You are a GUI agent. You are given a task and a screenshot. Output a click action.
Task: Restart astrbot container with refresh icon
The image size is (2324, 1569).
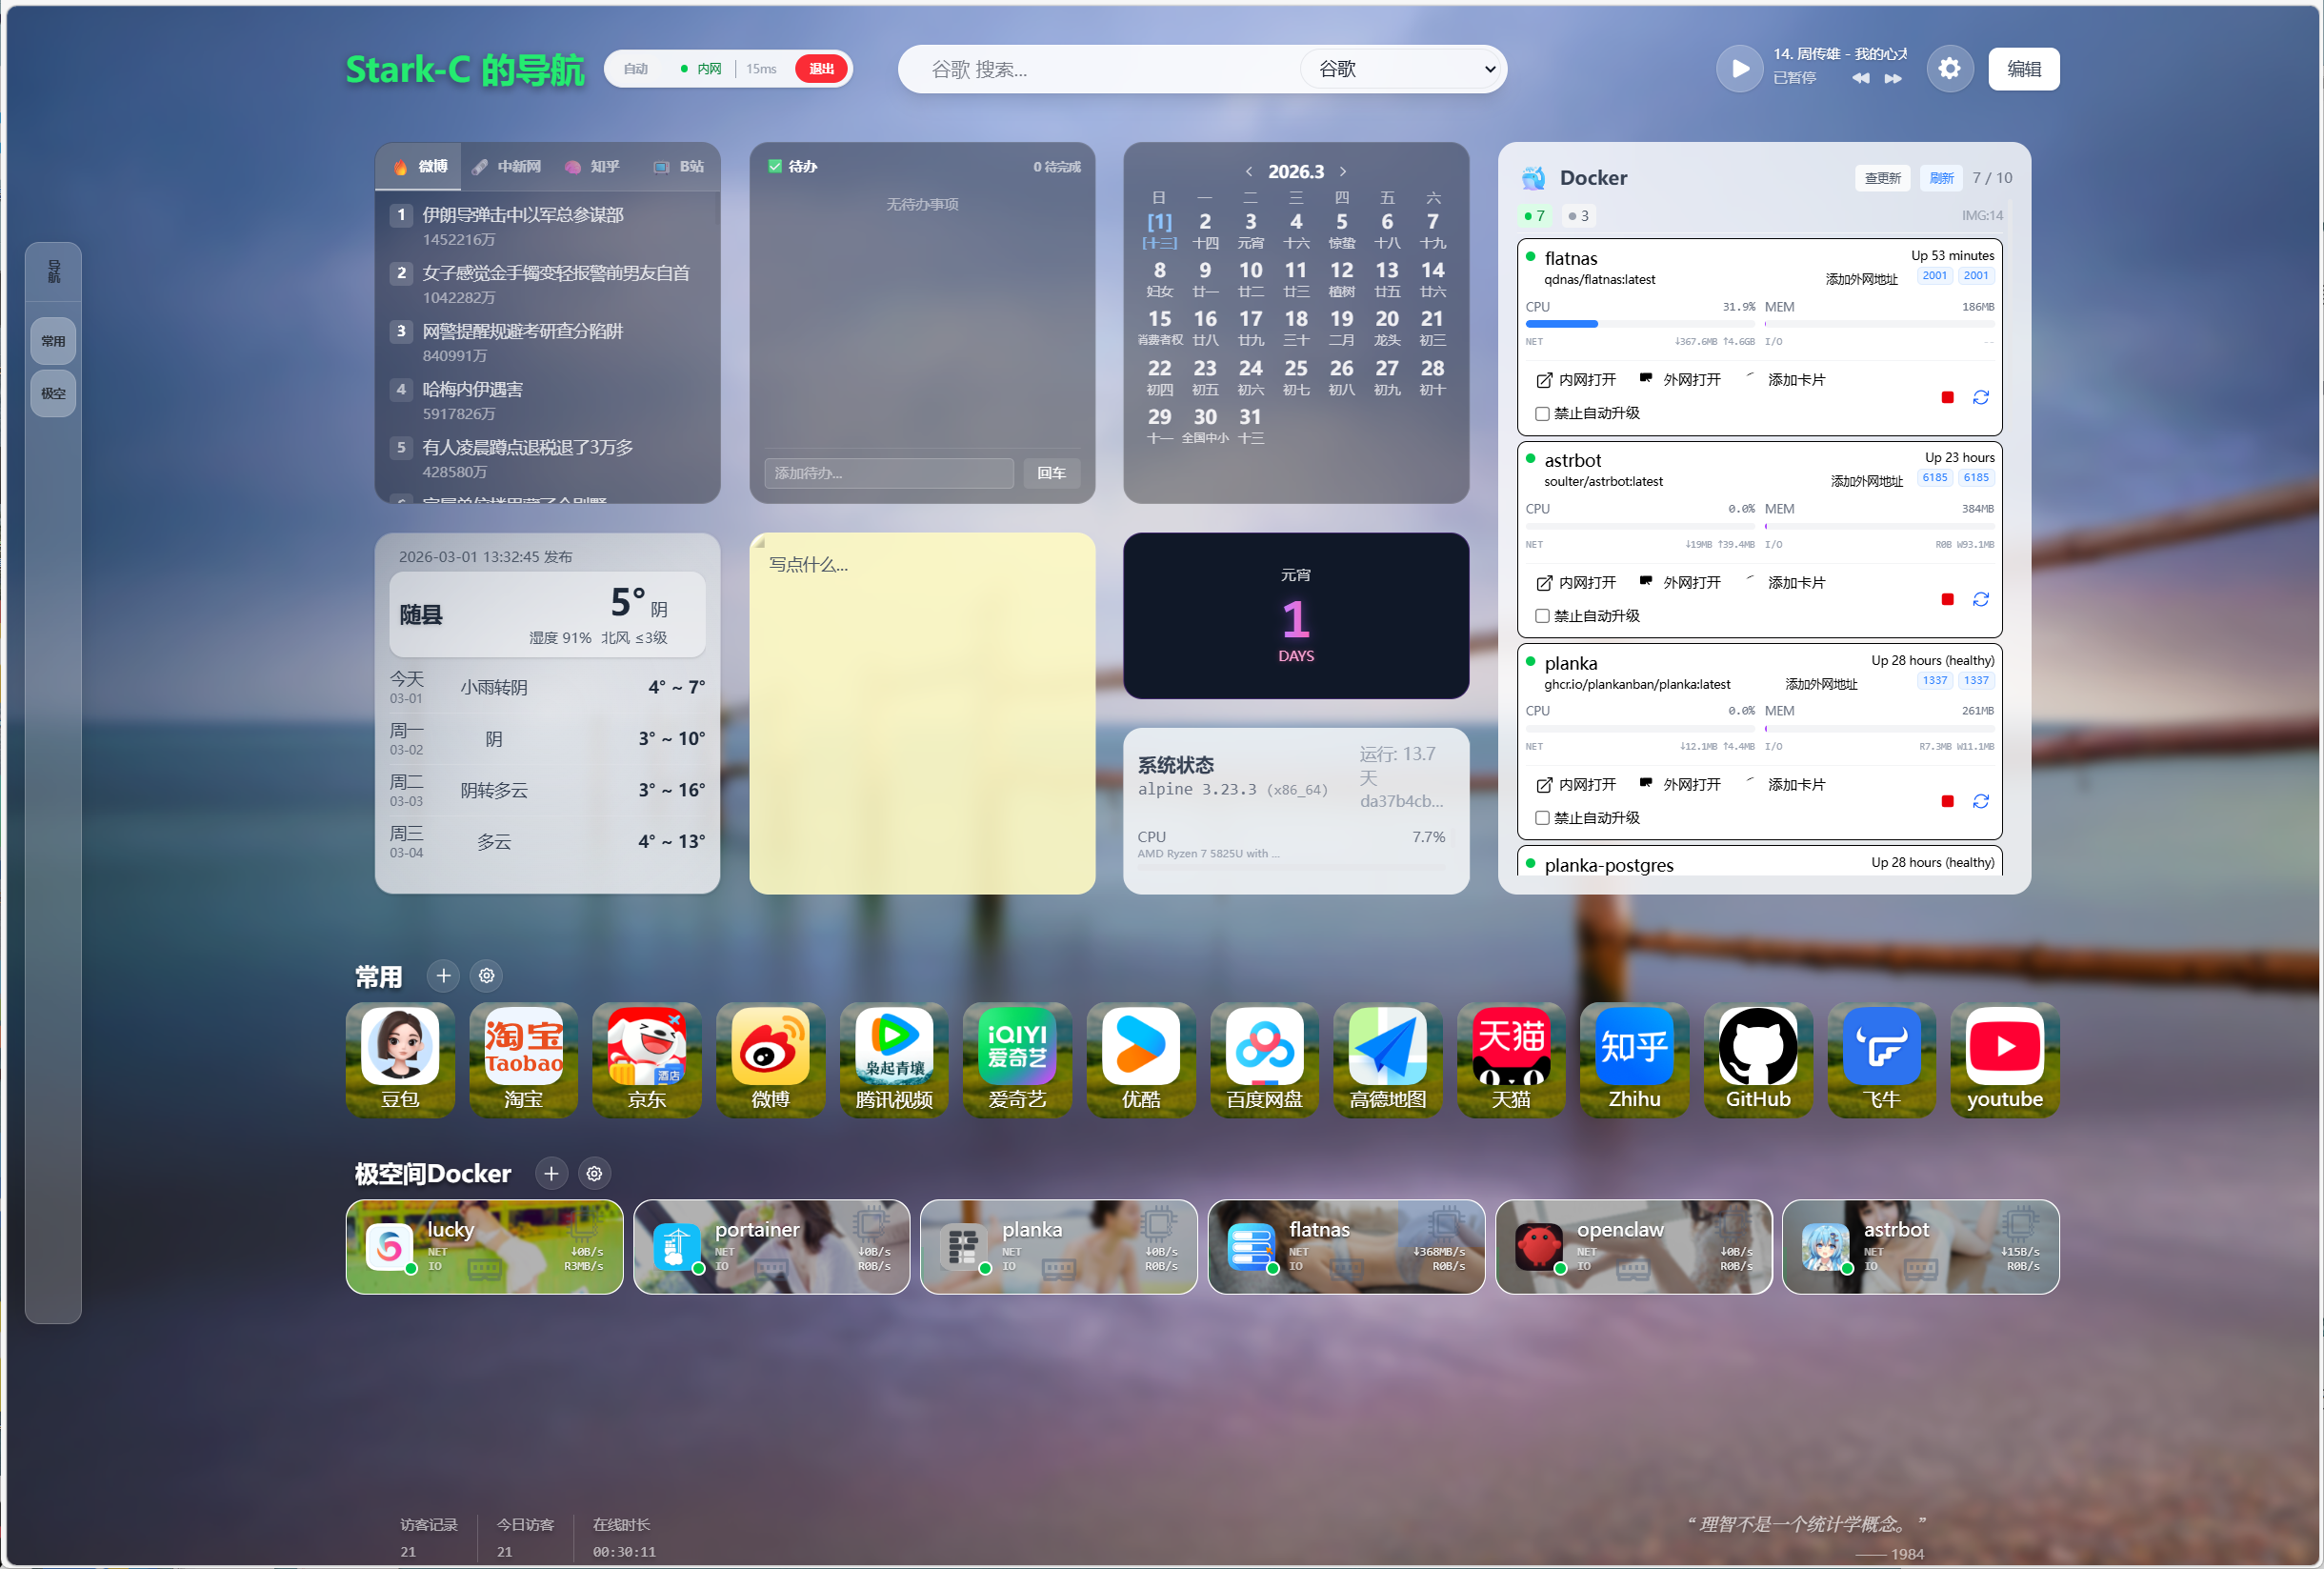(1980, 600)
